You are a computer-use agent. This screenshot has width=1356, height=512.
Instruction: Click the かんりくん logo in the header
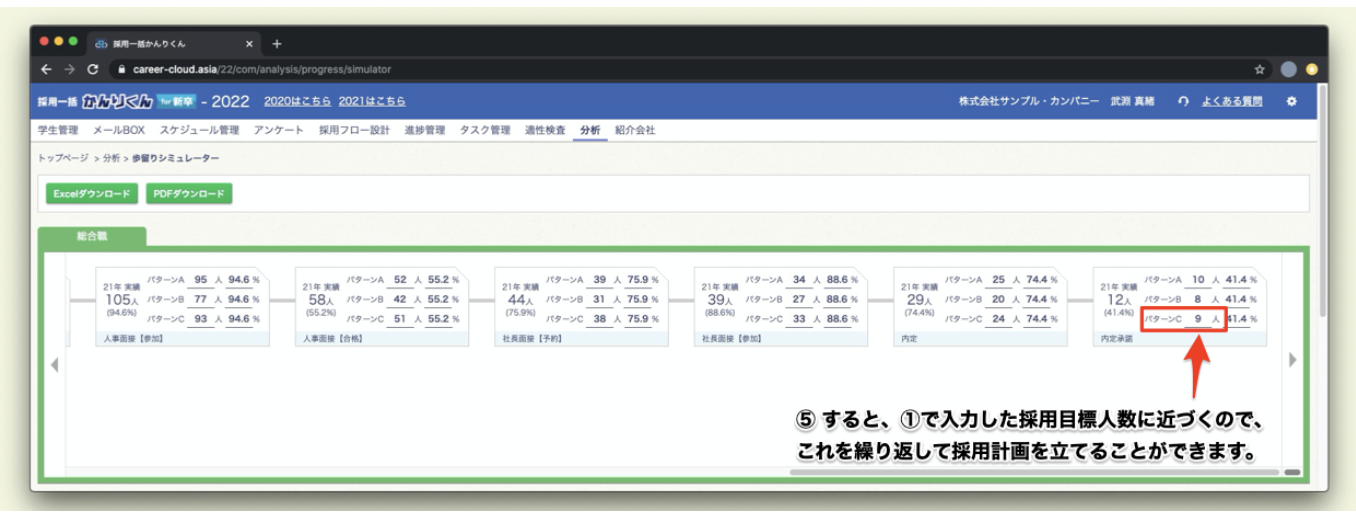pyautogui.click(x=114, y=101)
